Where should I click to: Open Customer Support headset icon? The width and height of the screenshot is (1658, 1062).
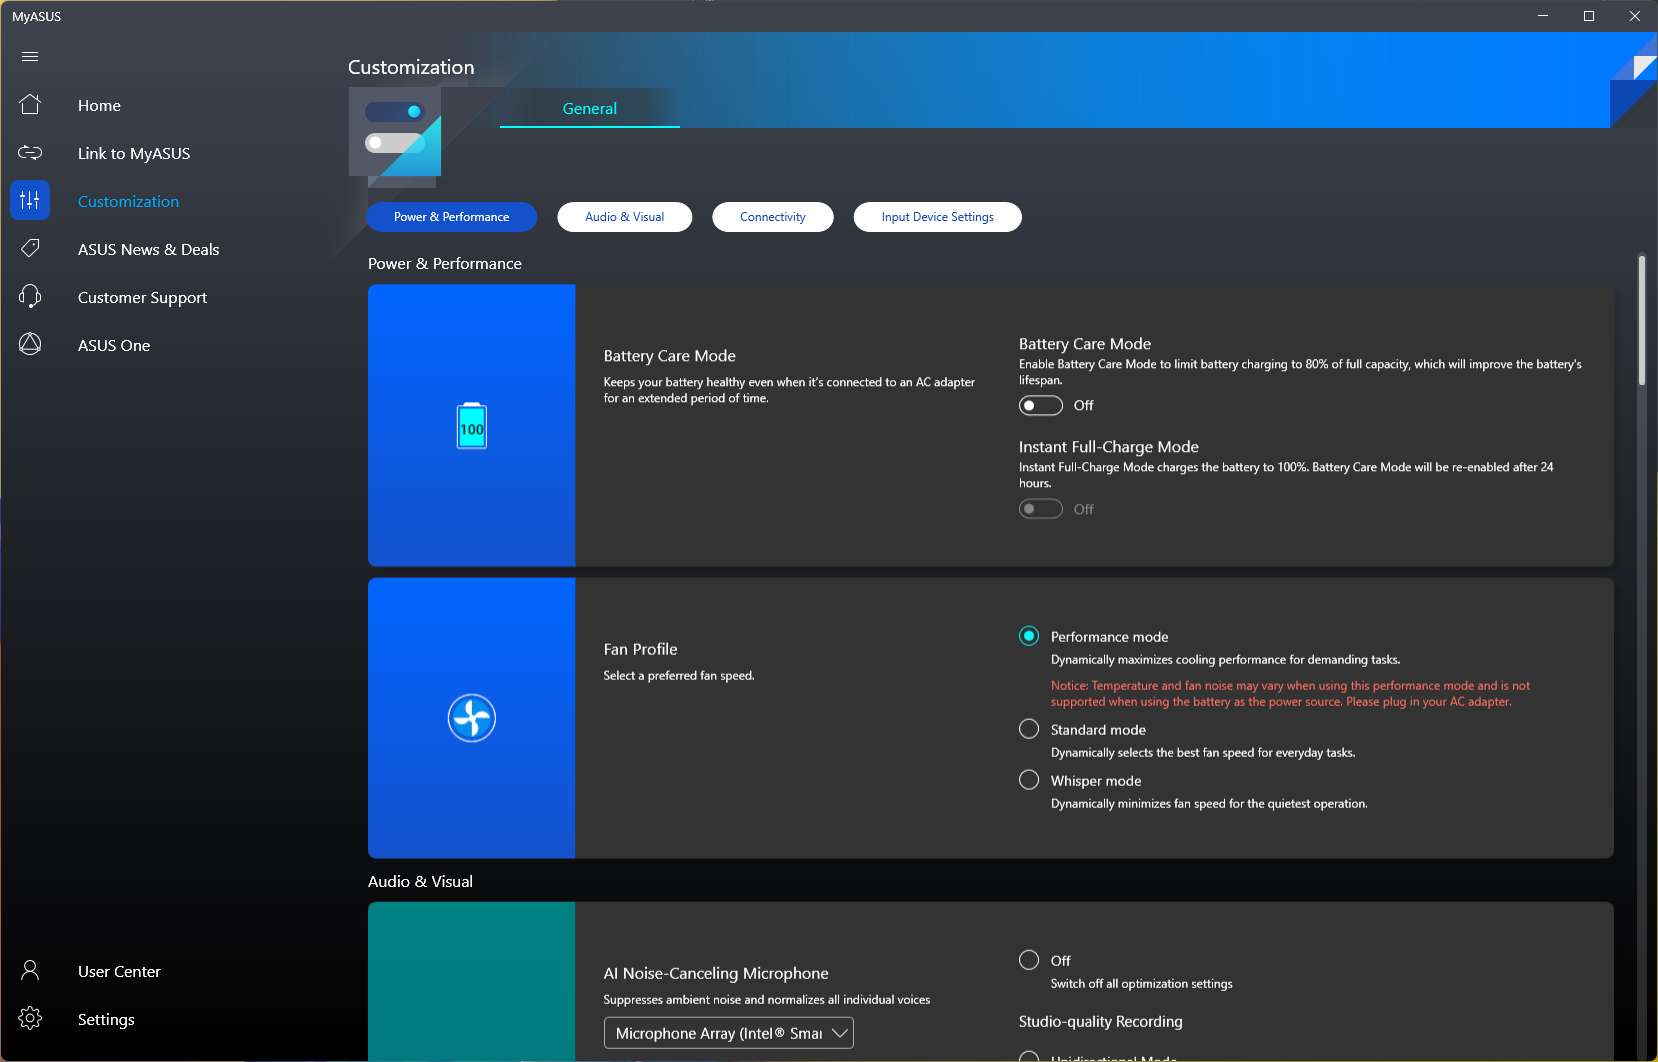(x=30, y=296)
